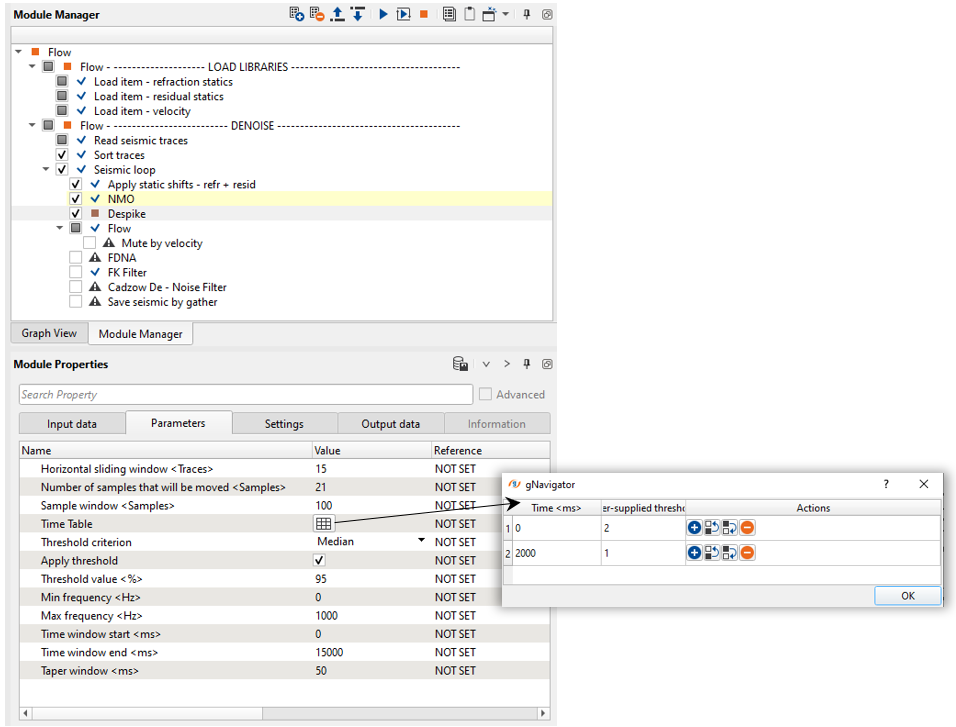Enable the FK Filter module checkbox

coord(76,272)
